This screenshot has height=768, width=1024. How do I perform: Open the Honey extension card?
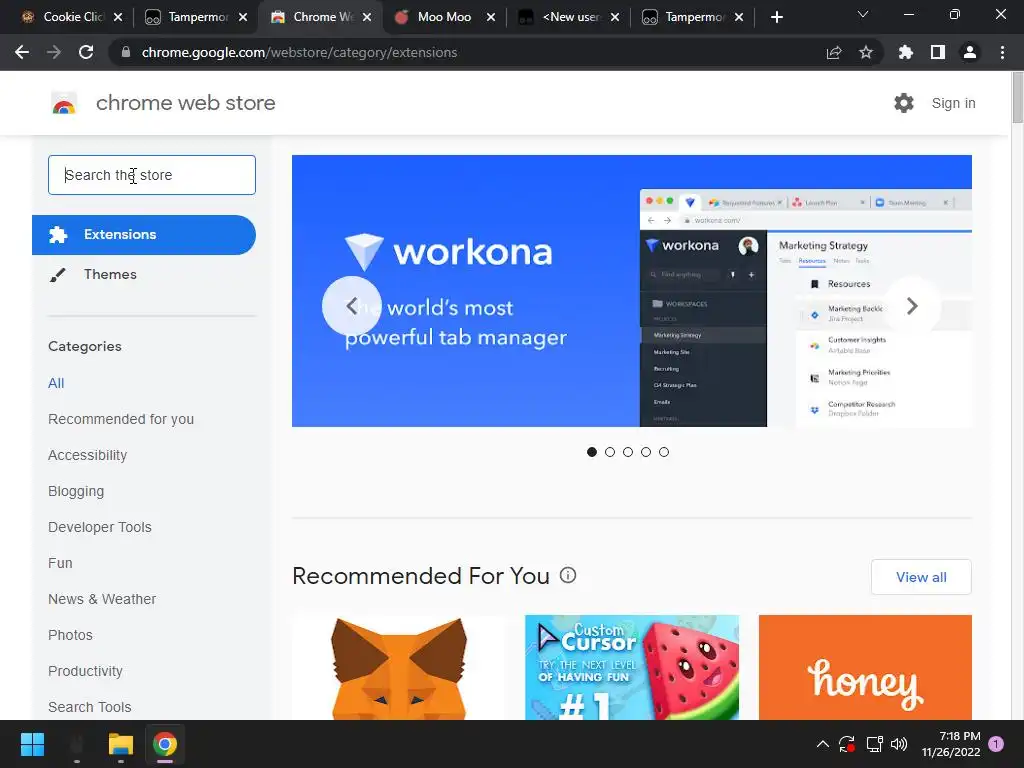865,667
